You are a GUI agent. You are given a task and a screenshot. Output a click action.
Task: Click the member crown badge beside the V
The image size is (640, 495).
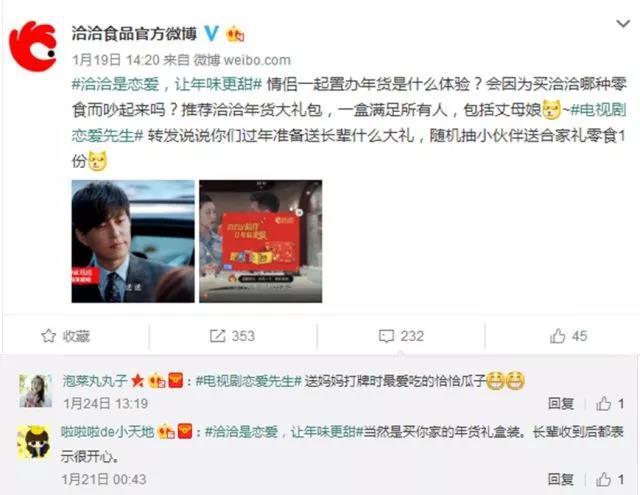point(235,33)
